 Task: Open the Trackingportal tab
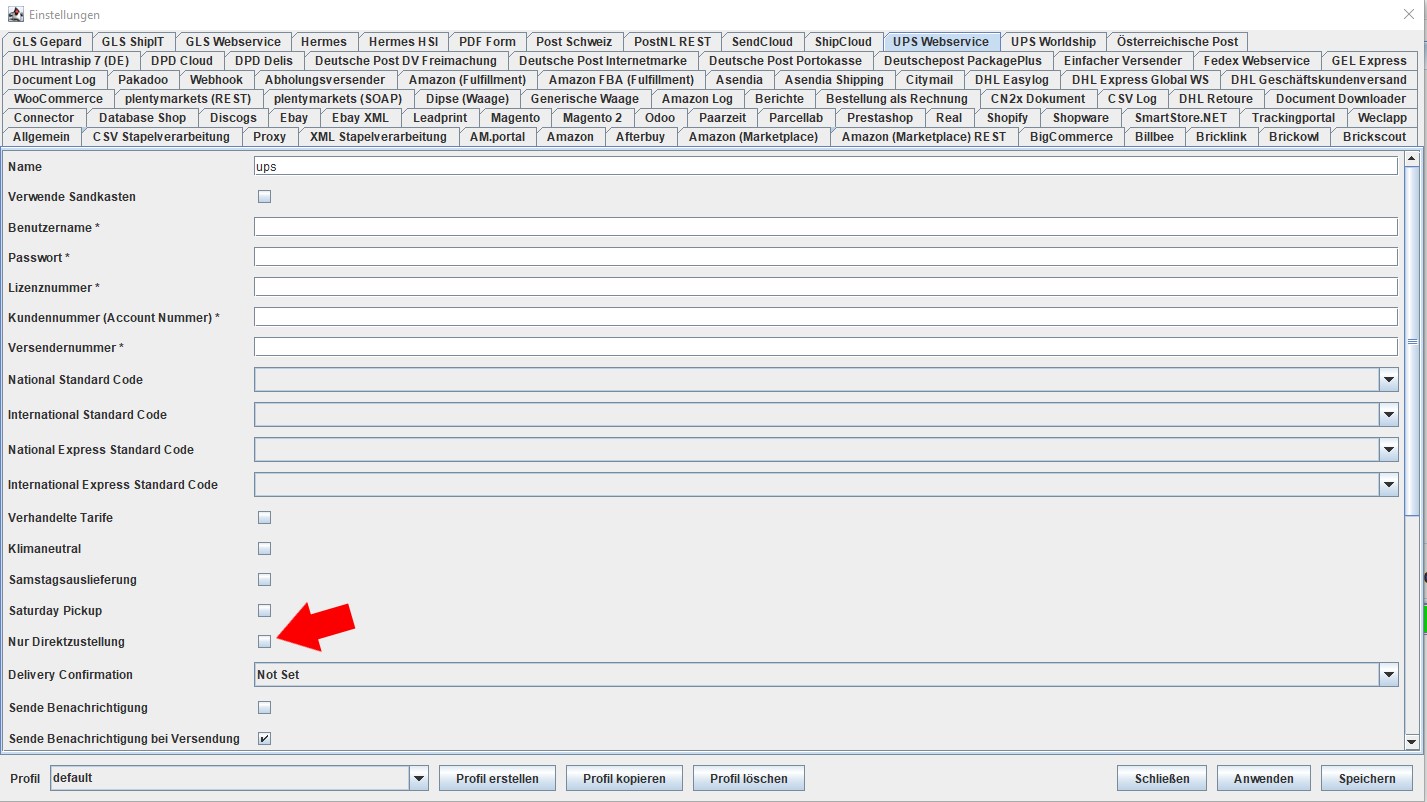pos(1293,118)
